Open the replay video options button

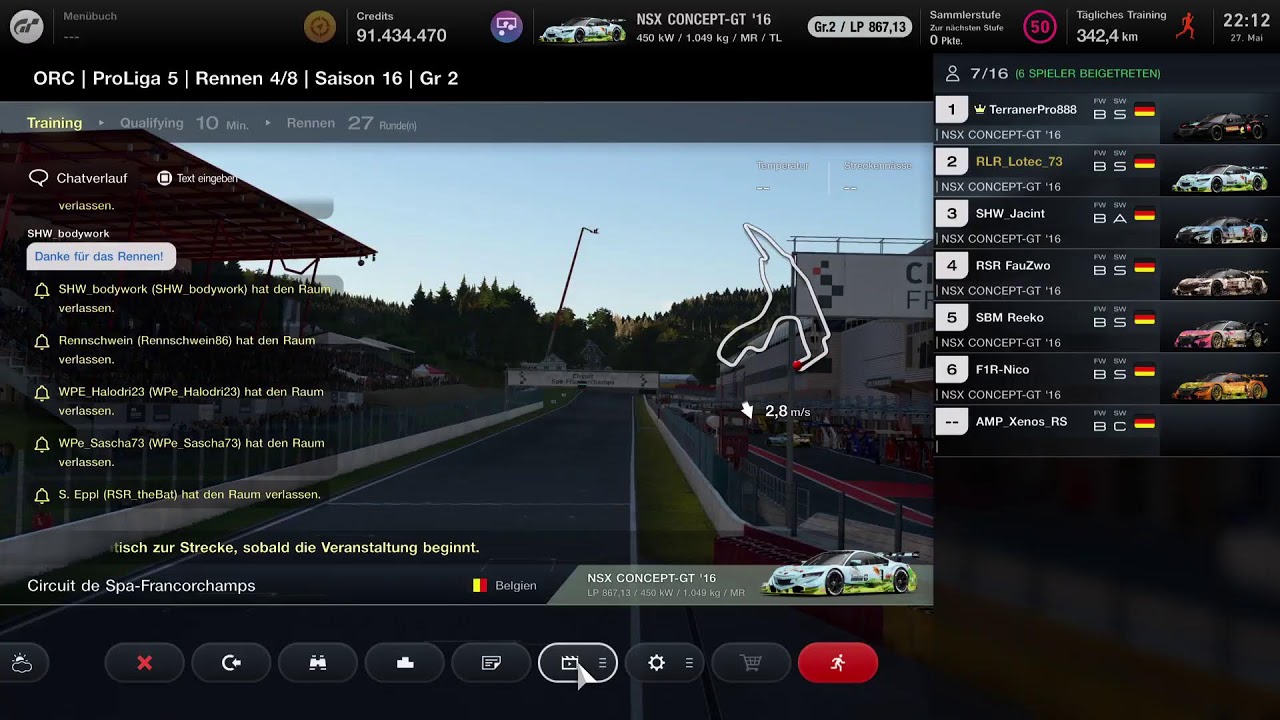(x=578, y=663)
